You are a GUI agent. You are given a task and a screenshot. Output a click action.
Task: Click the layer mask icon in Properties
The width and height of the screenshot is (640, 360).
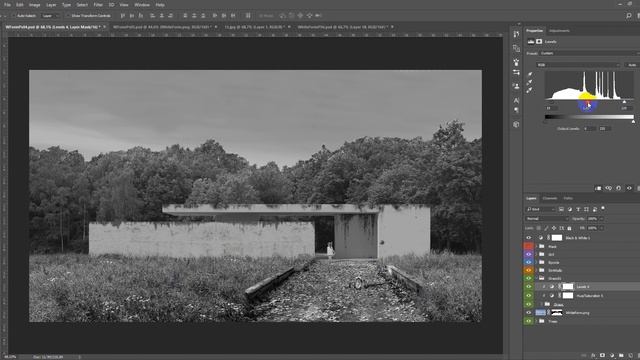539,42
